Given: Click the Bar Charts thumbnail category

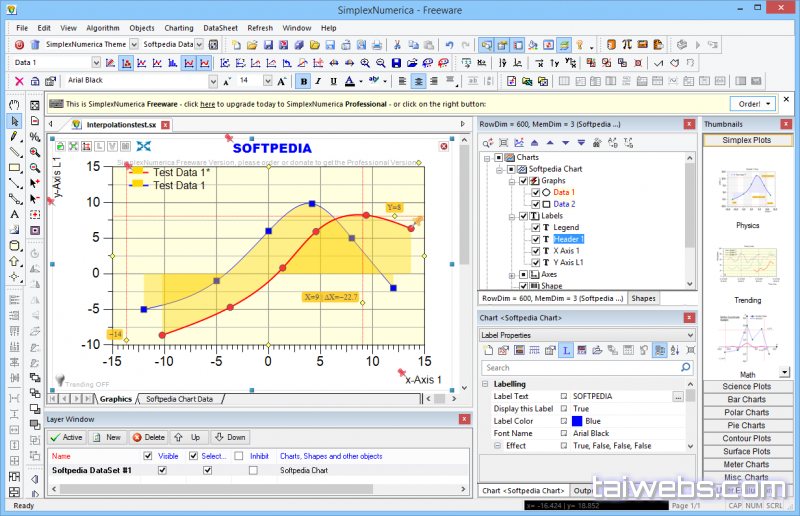Looking at the screenshot, I should [x=746, y=399].
